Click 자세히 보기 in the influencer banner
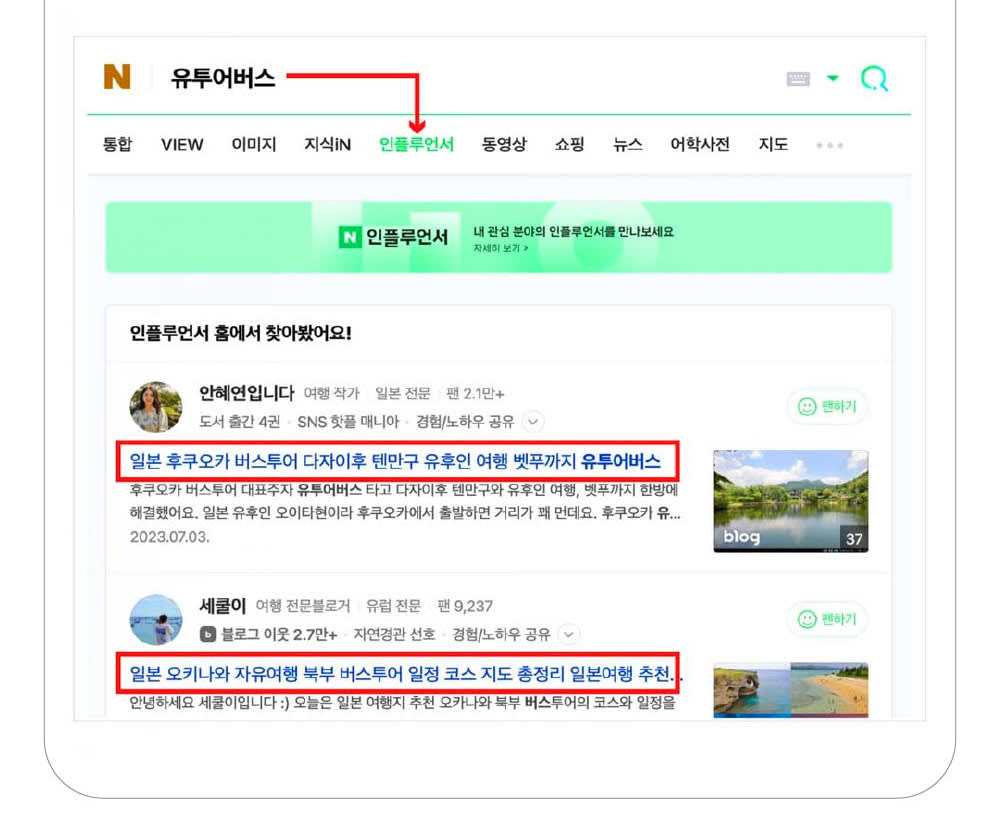Image resolution: width=1000 pixels, height=818 pixels. [x=501, y=248]
